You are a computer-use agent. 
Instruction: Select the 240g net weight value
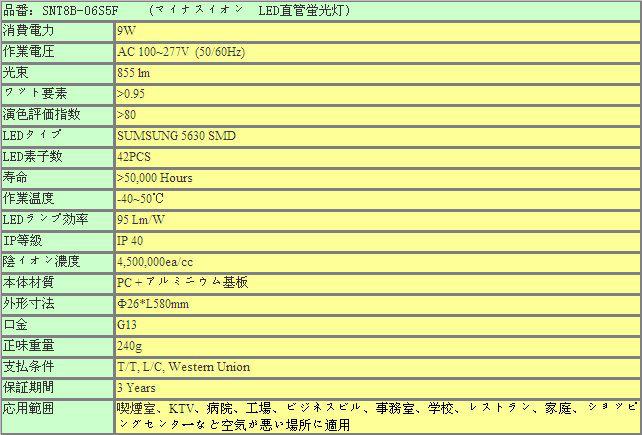coord(129,346)
